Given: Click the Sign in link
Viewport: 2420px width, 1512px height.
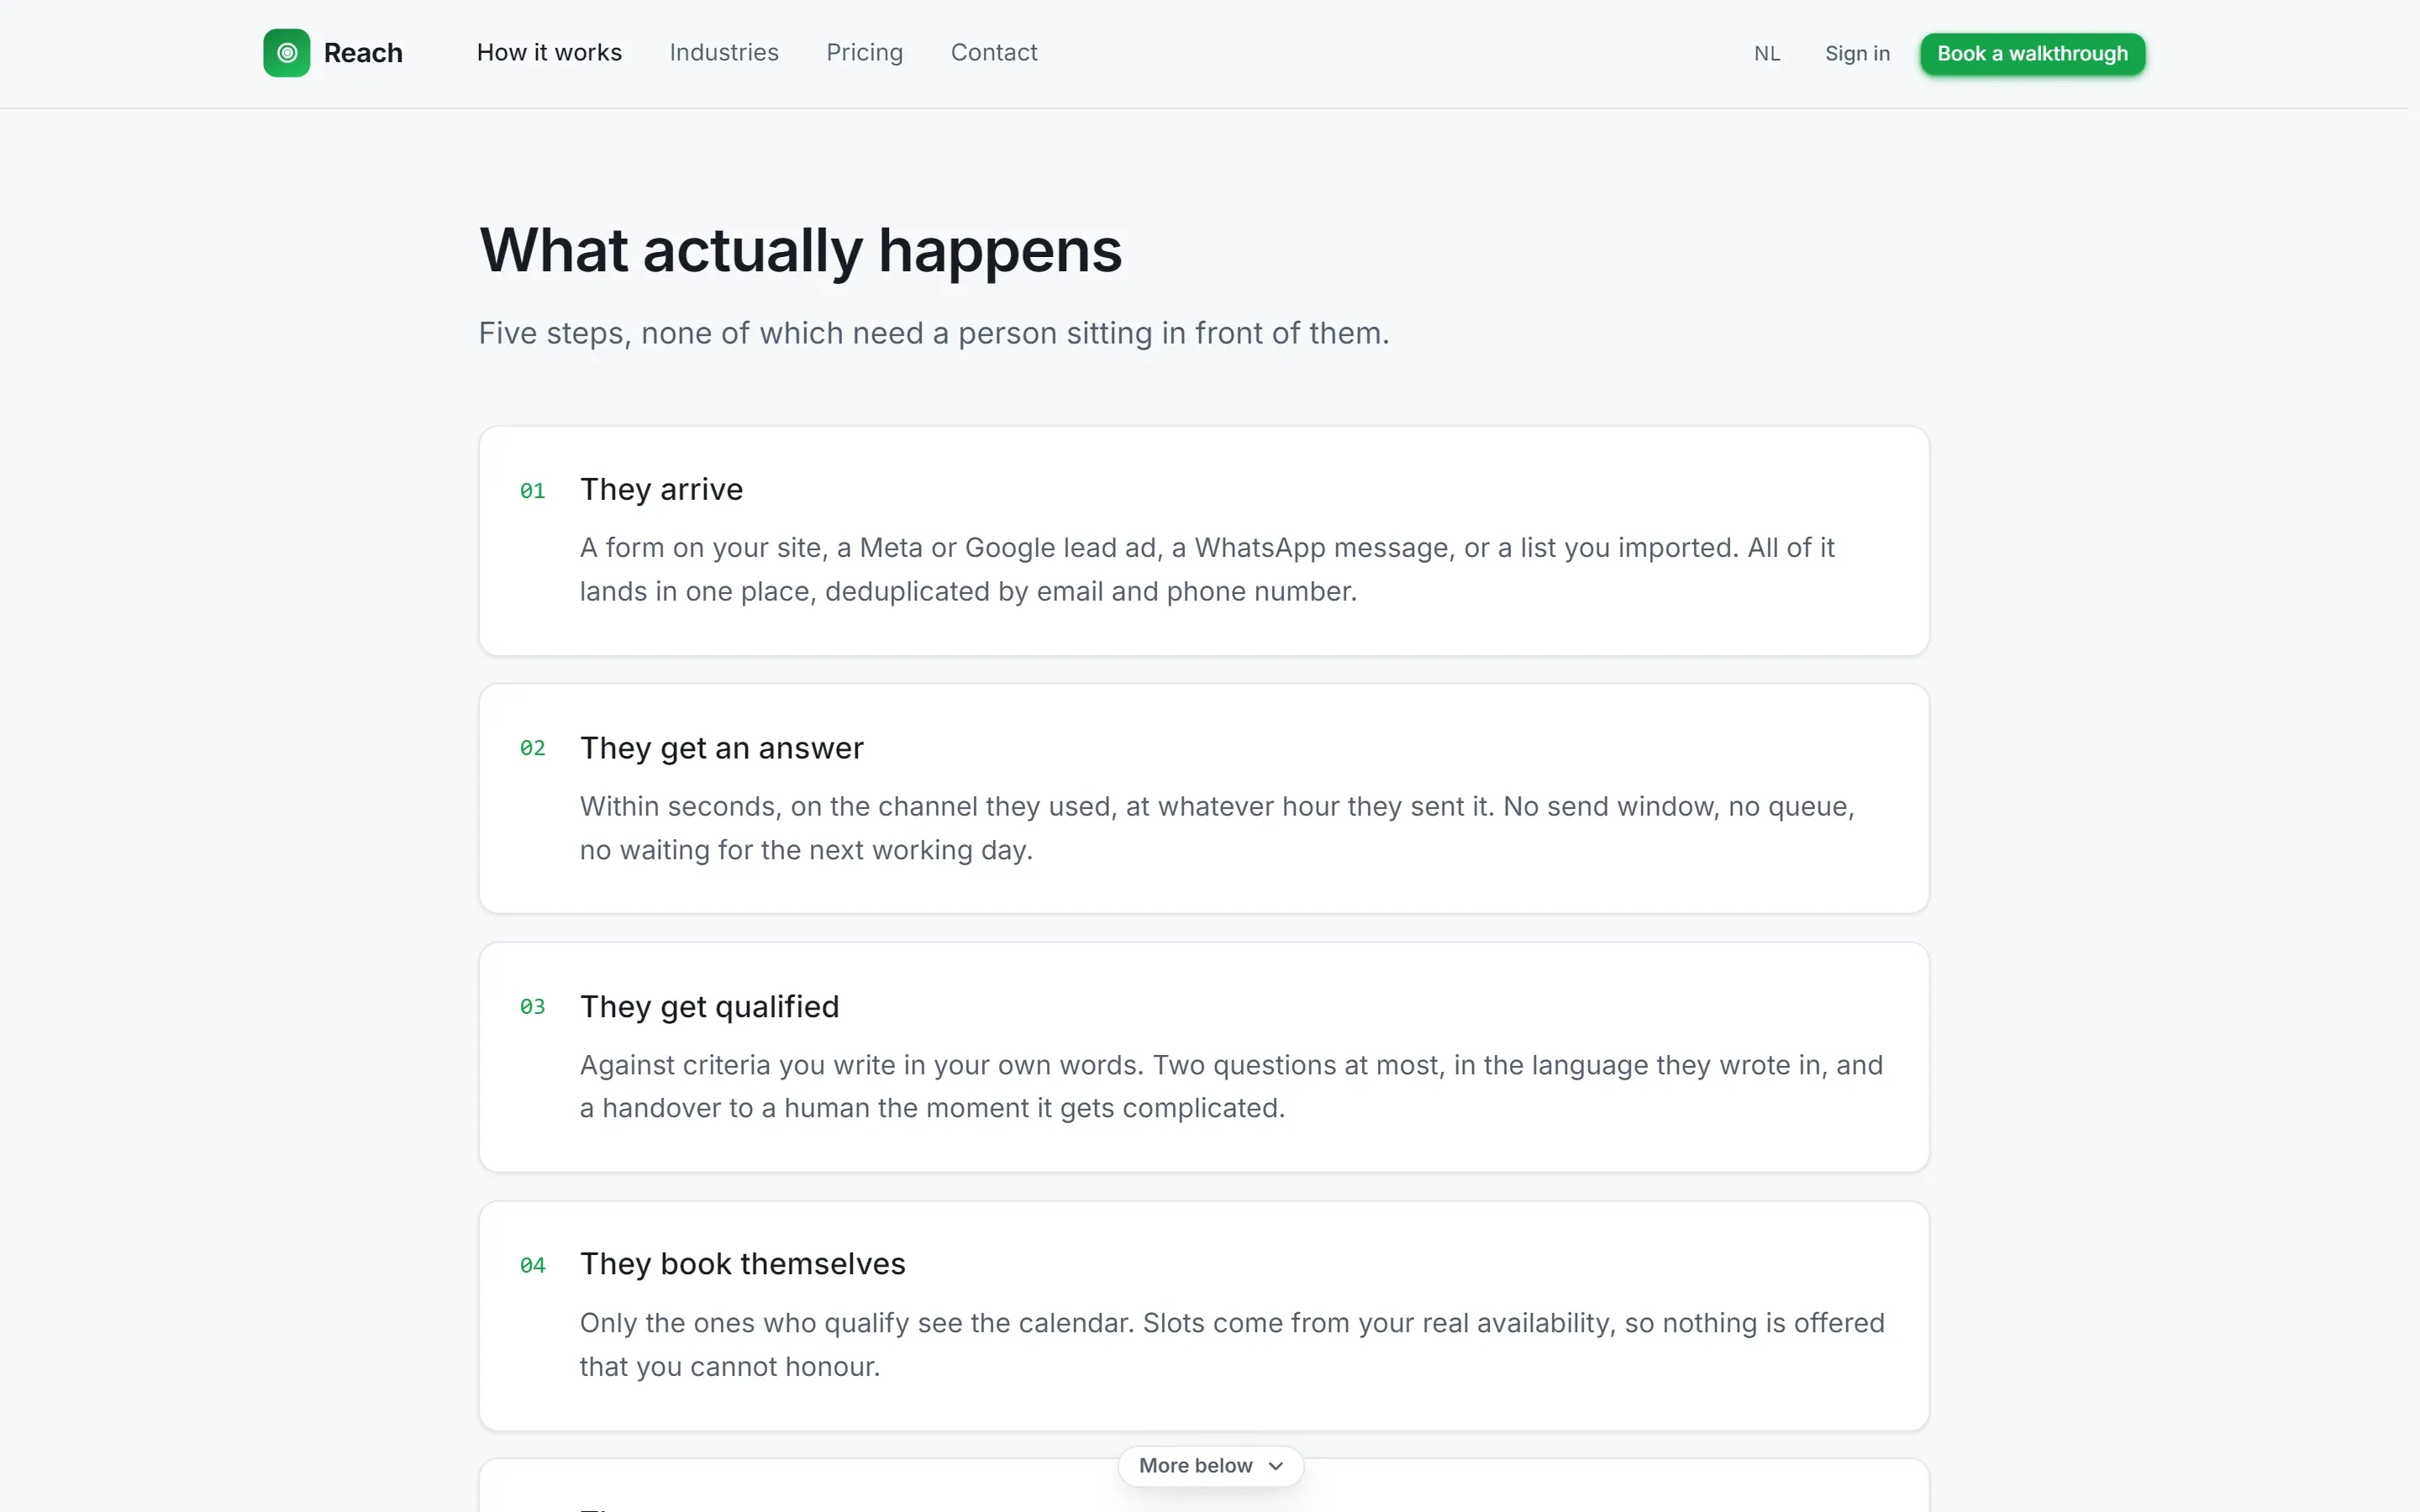Looking at the screenshot, I should tap(1857, 54).
